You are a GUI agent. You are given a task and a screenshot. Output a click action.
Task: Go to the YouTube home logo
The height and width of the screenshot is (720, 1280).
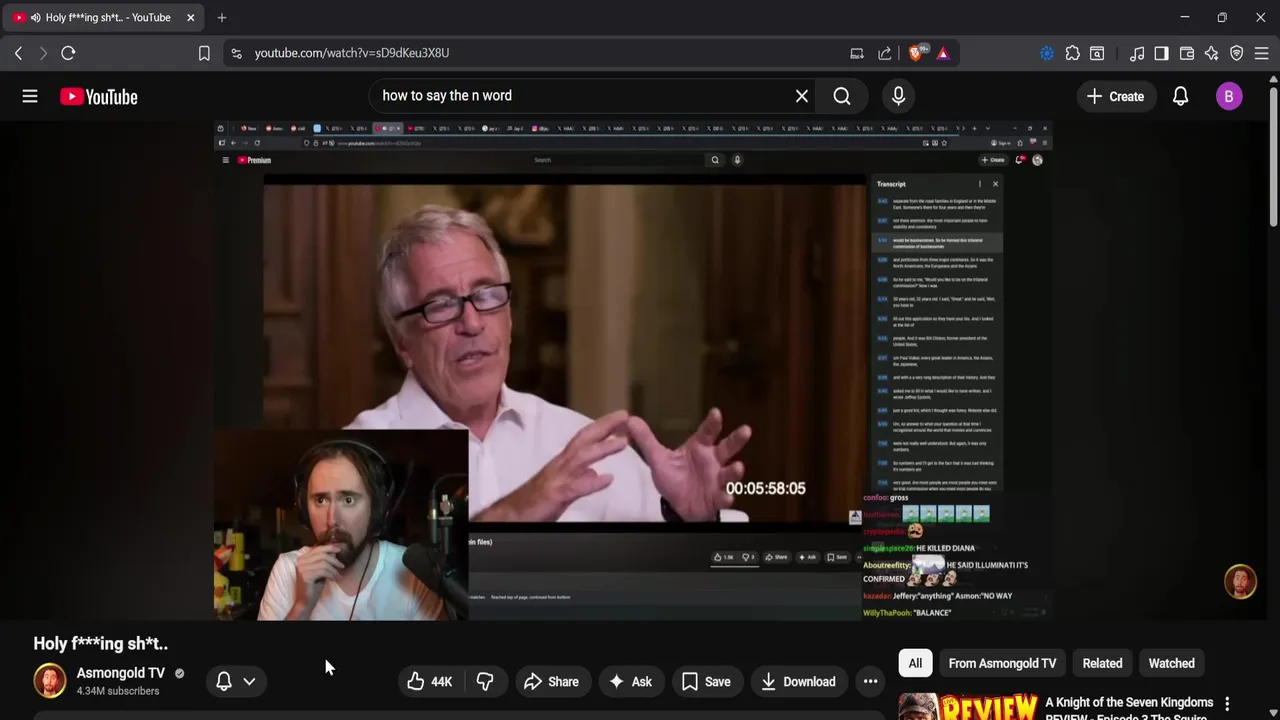98,96
